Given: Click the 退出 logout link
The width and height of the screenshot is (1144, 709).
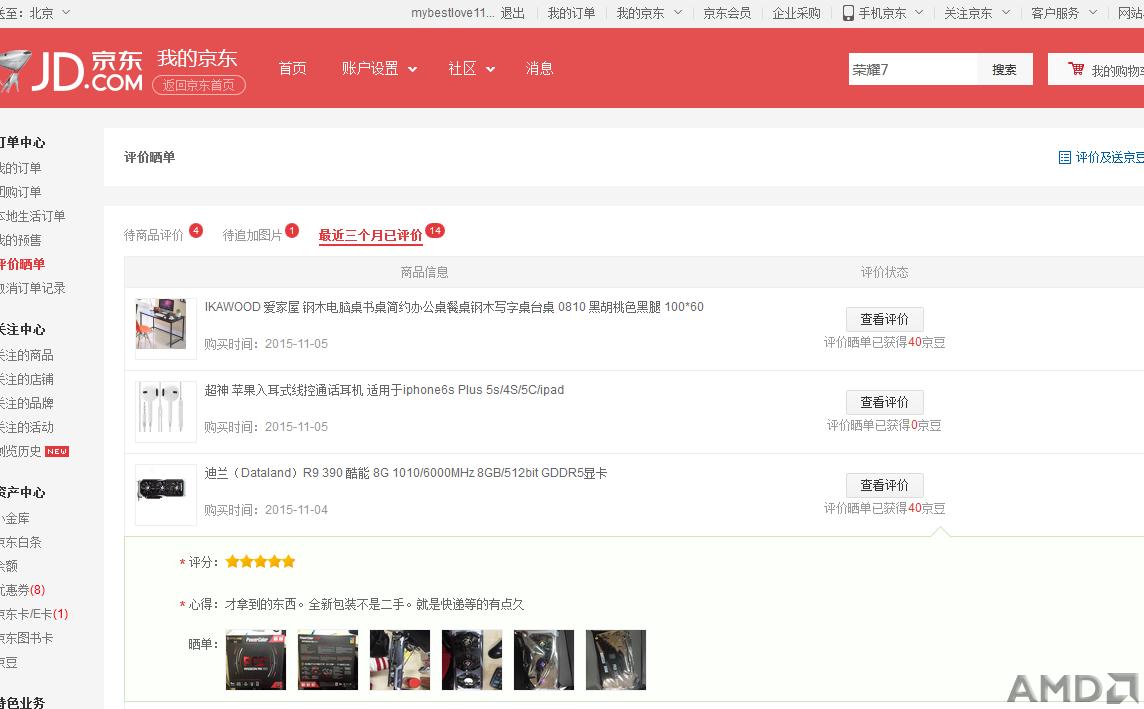Looking at the screenshot, I should click(512, 13).
